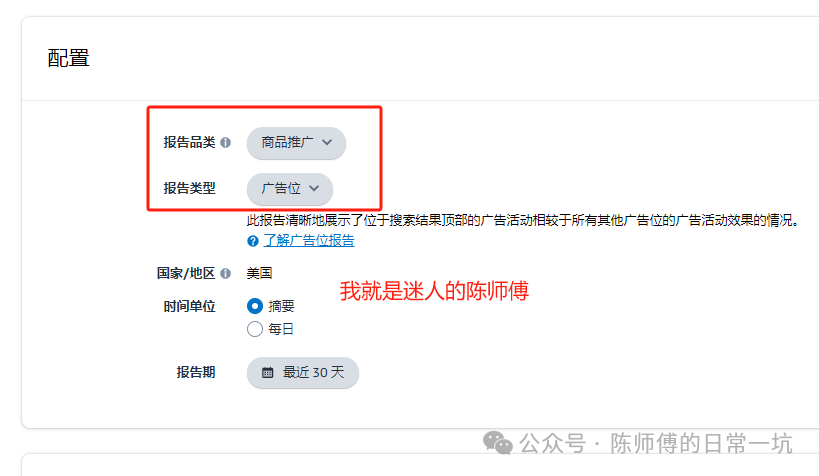This screenshot has width=819, height=476.
Task: Click the calendar icon in 报告期 button
Action: tap(267, 373)
